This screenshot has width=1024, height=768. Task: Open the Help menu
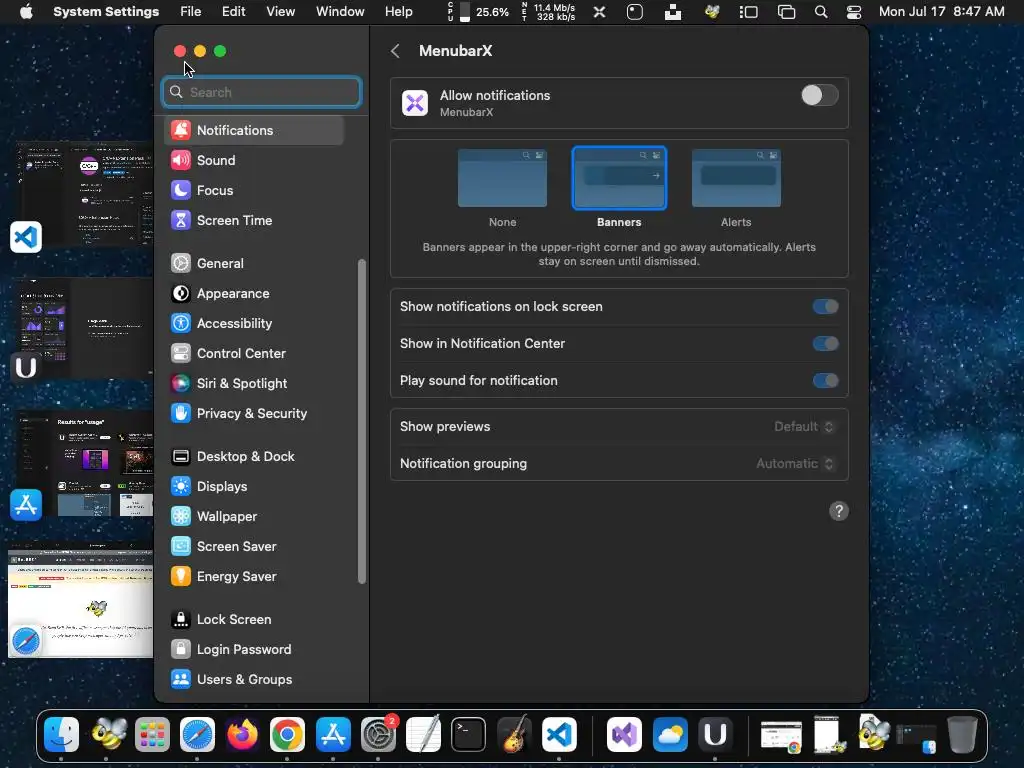click(398, 12)
